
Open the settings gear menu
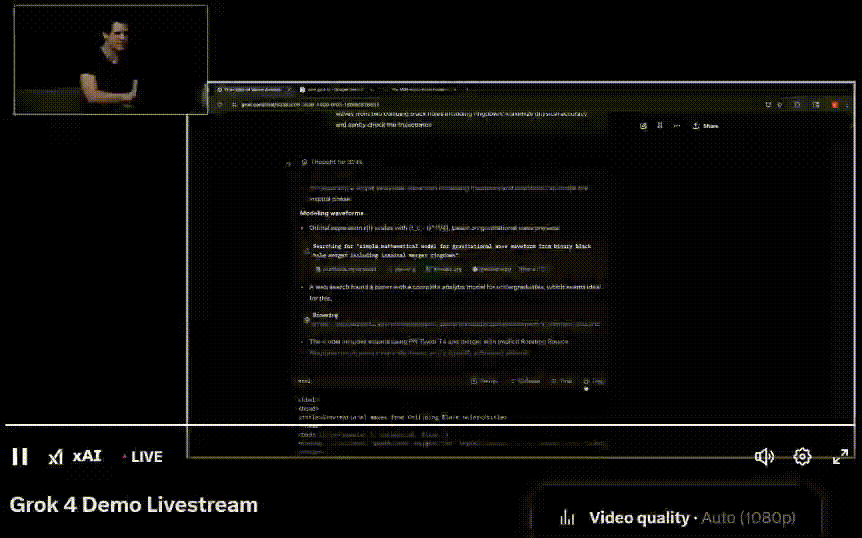tap(802, 457)
